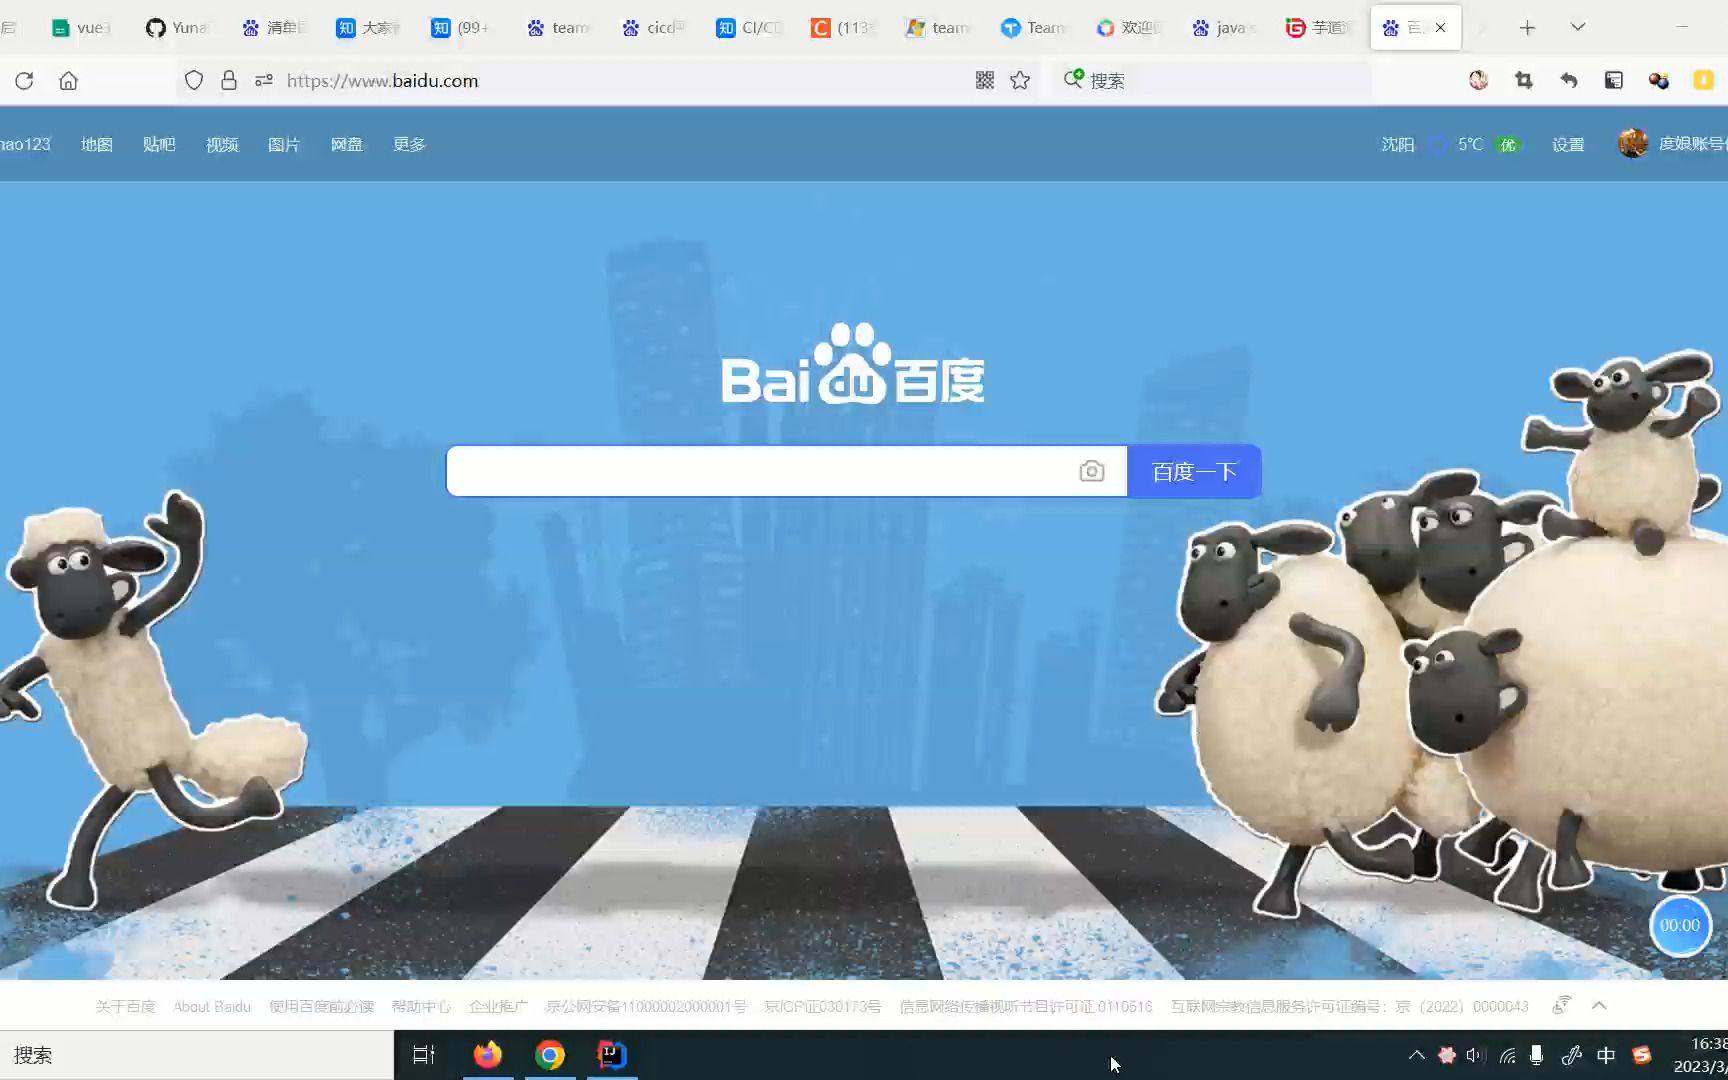Open the 更多 menu in Baidu navigation

point(409,144)
